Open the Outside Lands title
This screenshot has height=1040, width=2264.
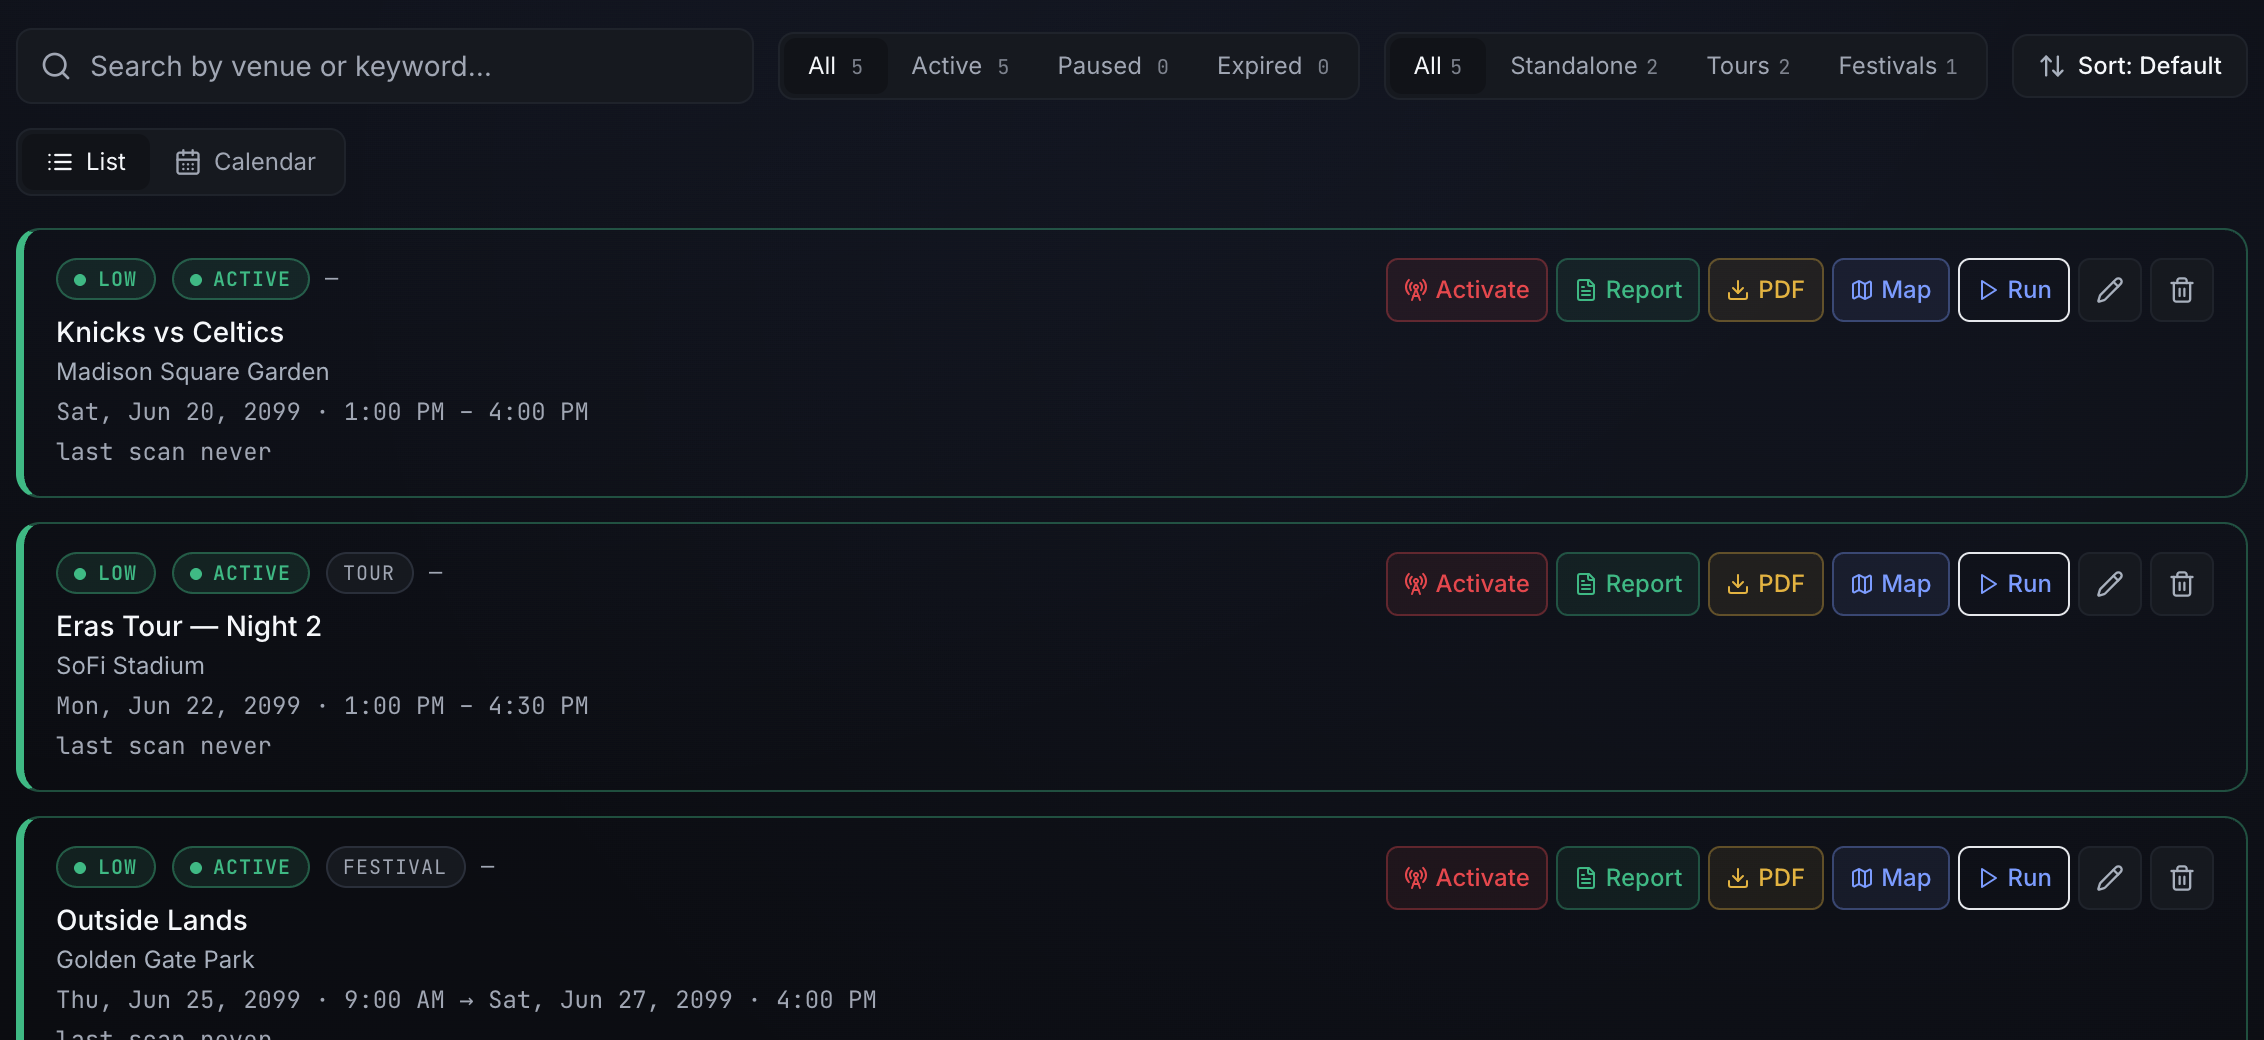[152, 920]
